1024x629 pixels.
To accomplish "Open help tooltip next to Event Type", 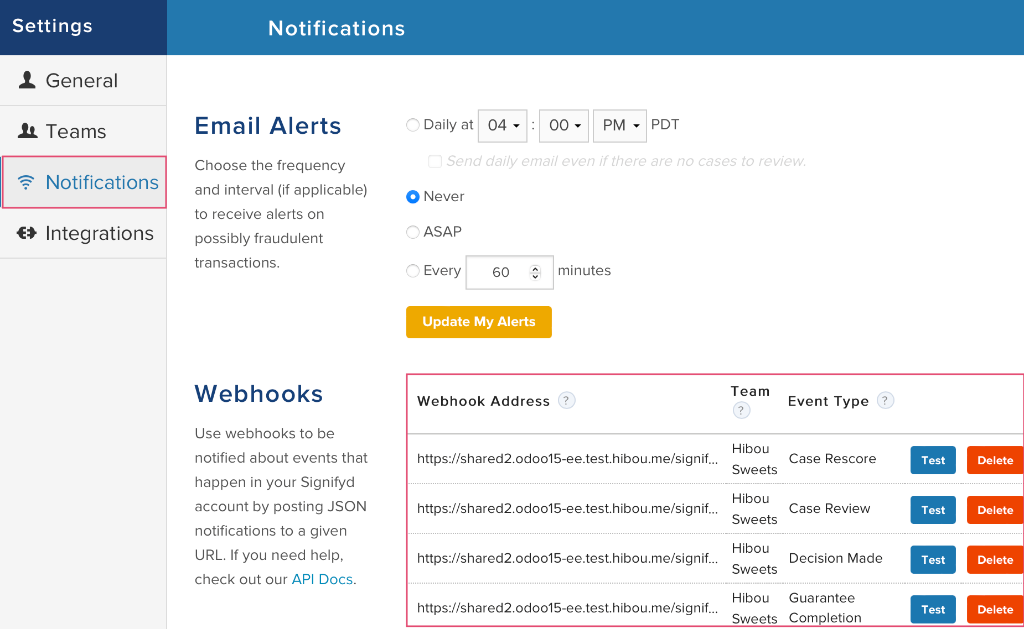I will [x=885, y=400].
